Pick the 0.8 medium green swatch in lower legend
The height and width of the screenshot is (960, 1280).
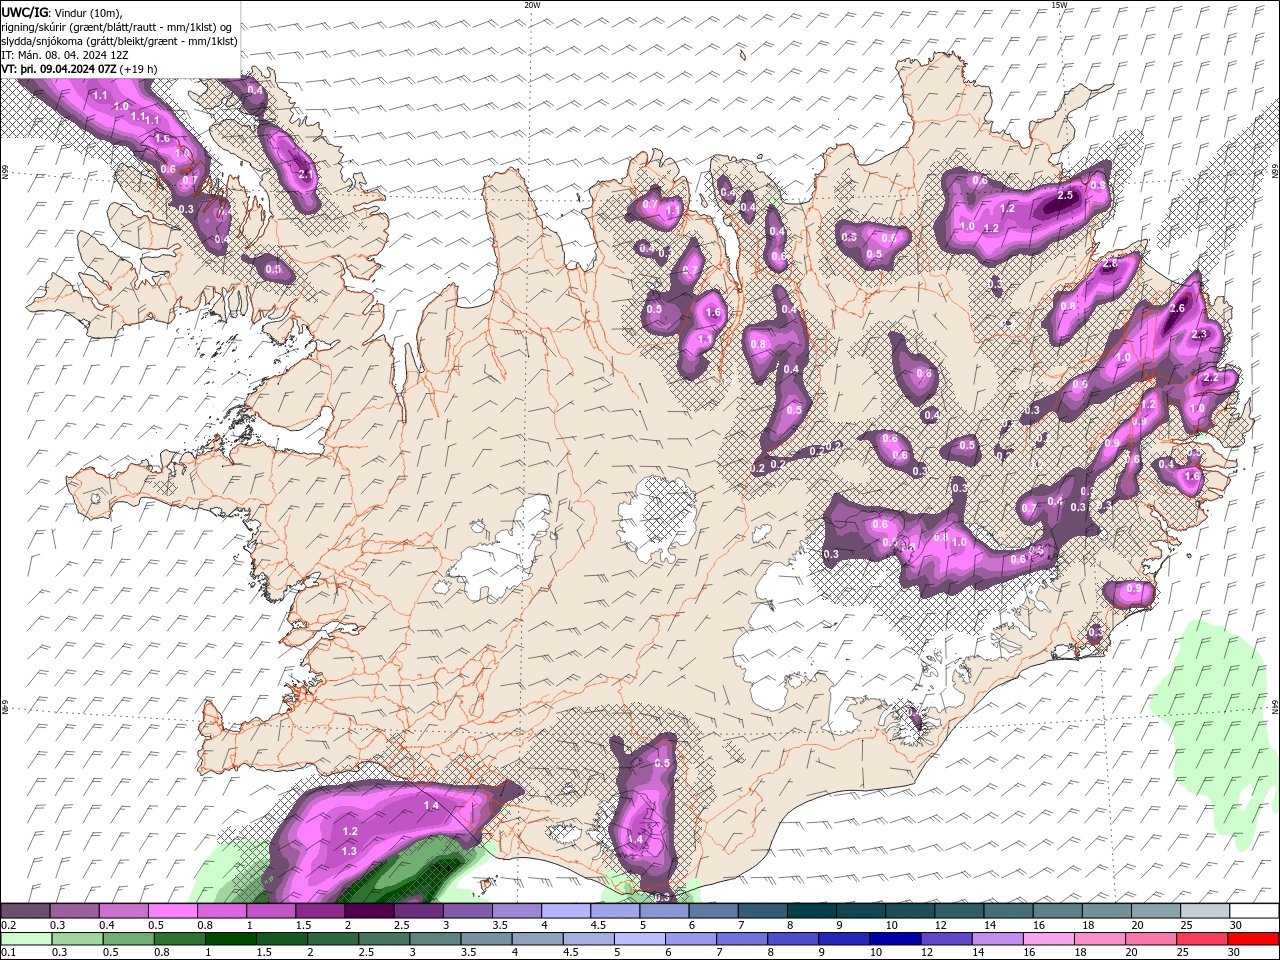pos(179,939)
